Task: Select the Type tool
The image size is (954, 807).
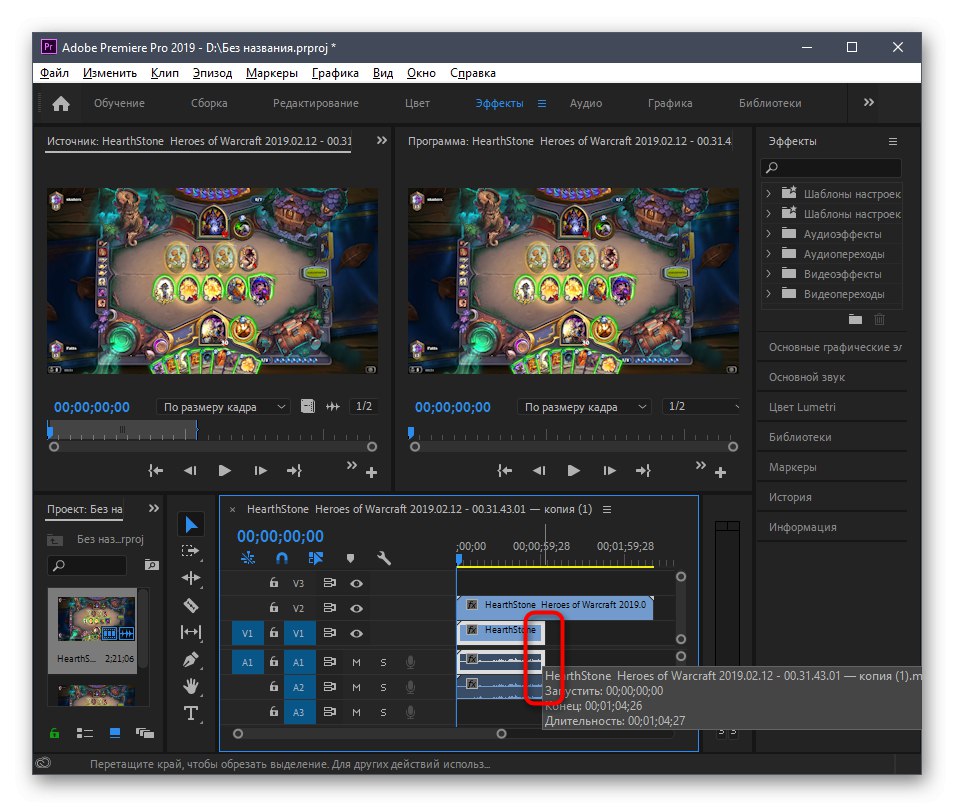Action: (191, 714)
